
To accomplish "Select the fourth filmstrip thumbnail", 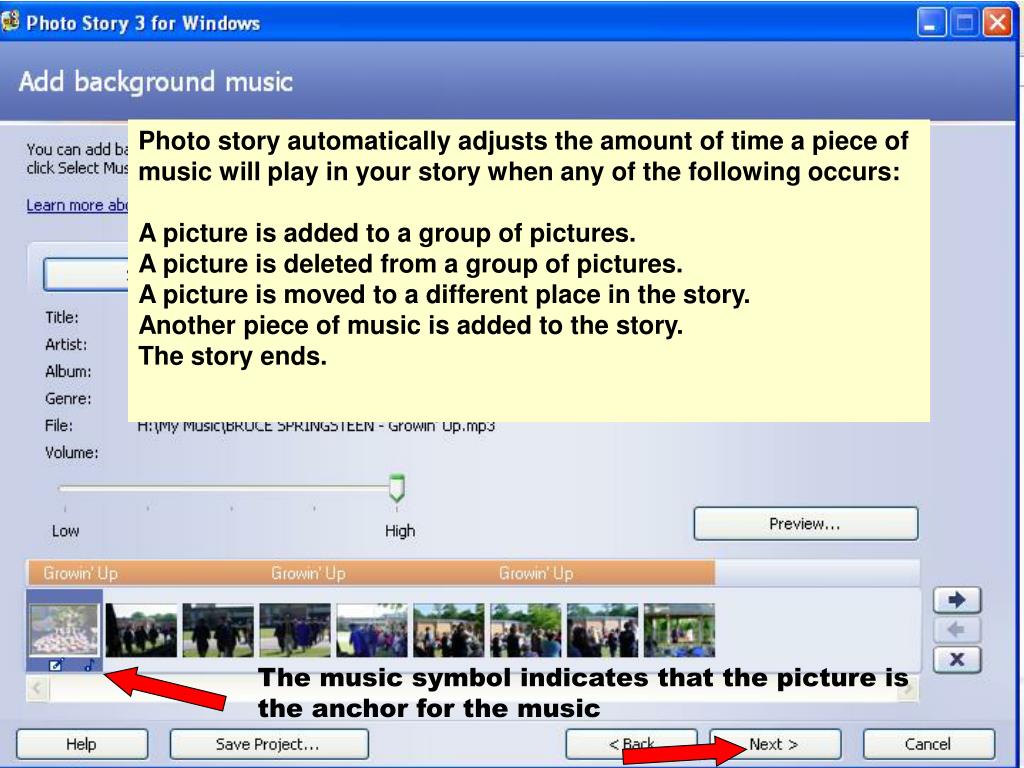I will (295, 630).
